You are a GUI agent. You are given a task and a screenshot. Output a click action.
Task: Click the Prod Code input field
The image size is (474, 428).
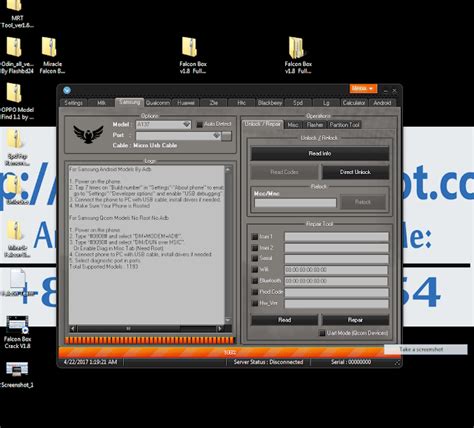(336, 292)
